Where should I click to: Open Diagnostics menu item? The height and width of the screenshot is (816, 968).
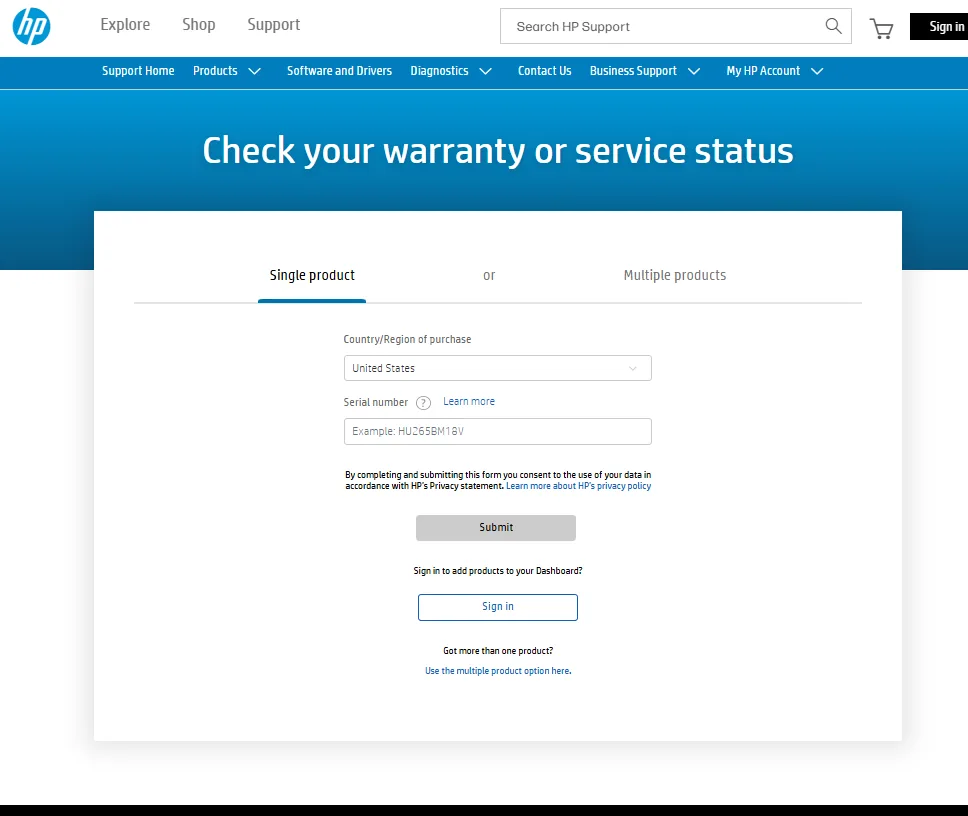(x=440, y=71)
